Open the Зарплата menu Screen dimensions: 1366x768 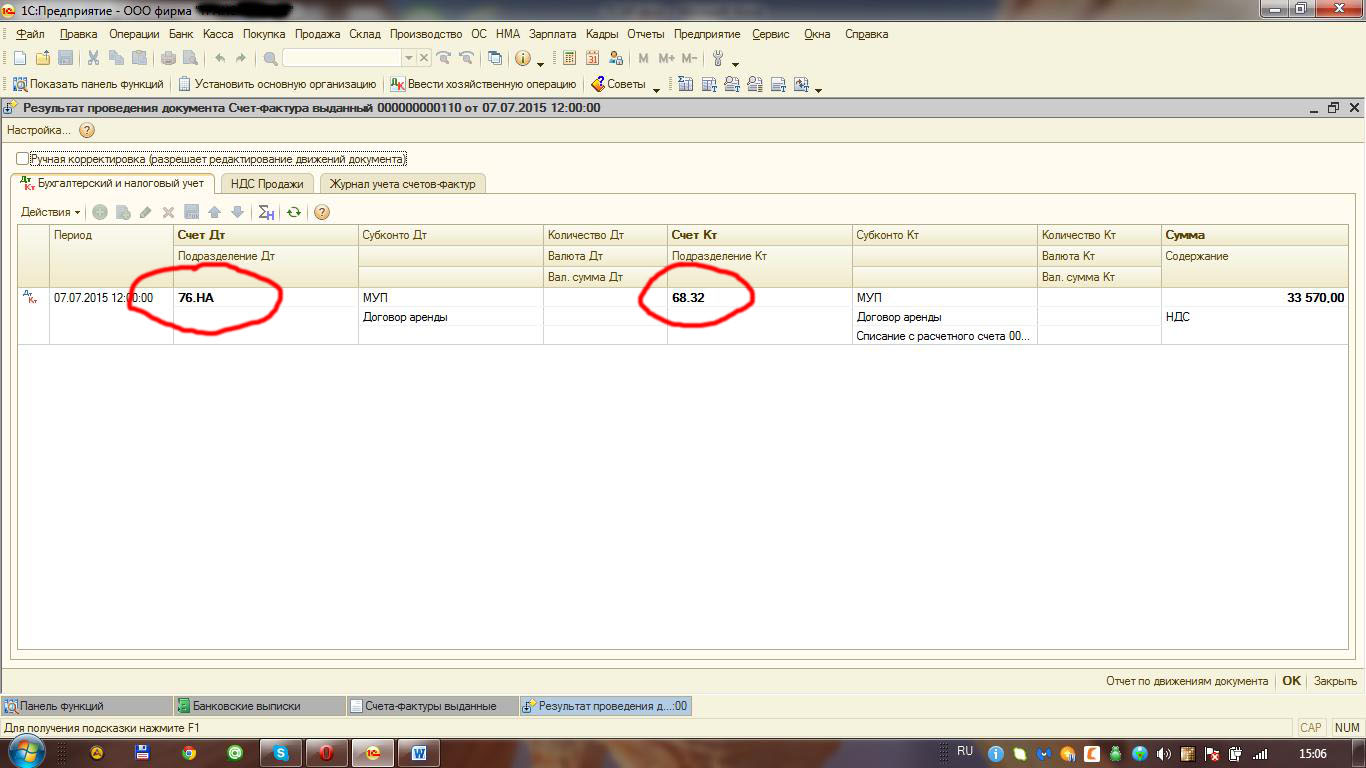pos(552,34)
